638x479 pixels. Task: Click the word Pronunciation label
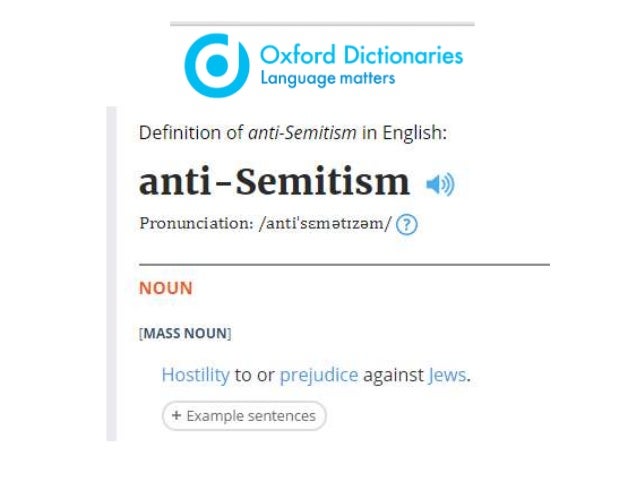(197, 223)
